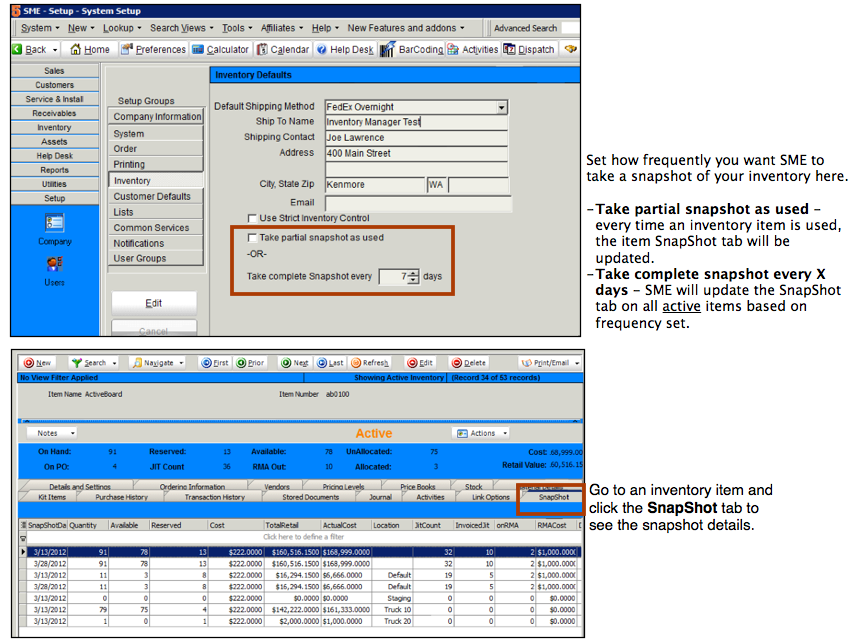Open the Dispatch tool
The image size is (861, 643).
529,49
